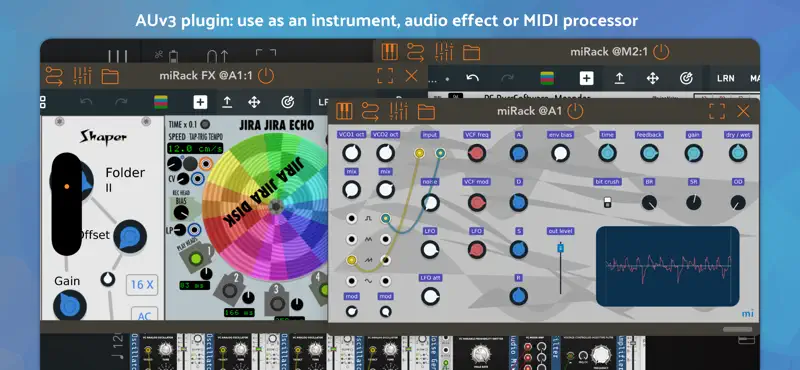Click the noise knob

pos(430,203)
